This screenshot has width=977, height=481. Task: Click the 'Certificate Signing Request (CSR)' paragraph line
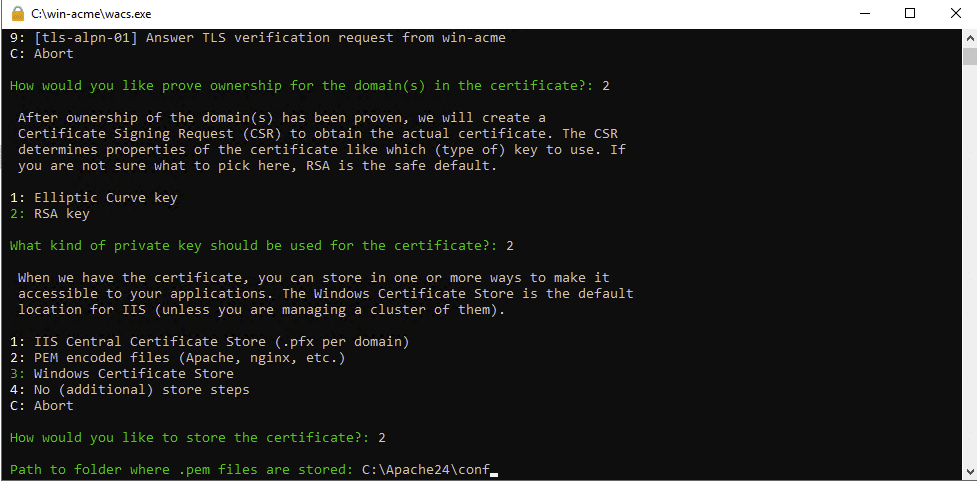tap(318, 133)
